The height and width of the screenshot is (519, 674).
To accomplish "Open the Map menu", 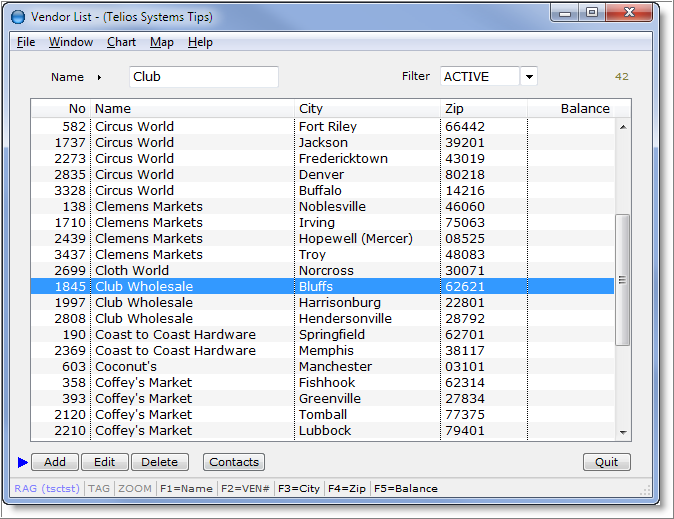I will tap(161, 42).
